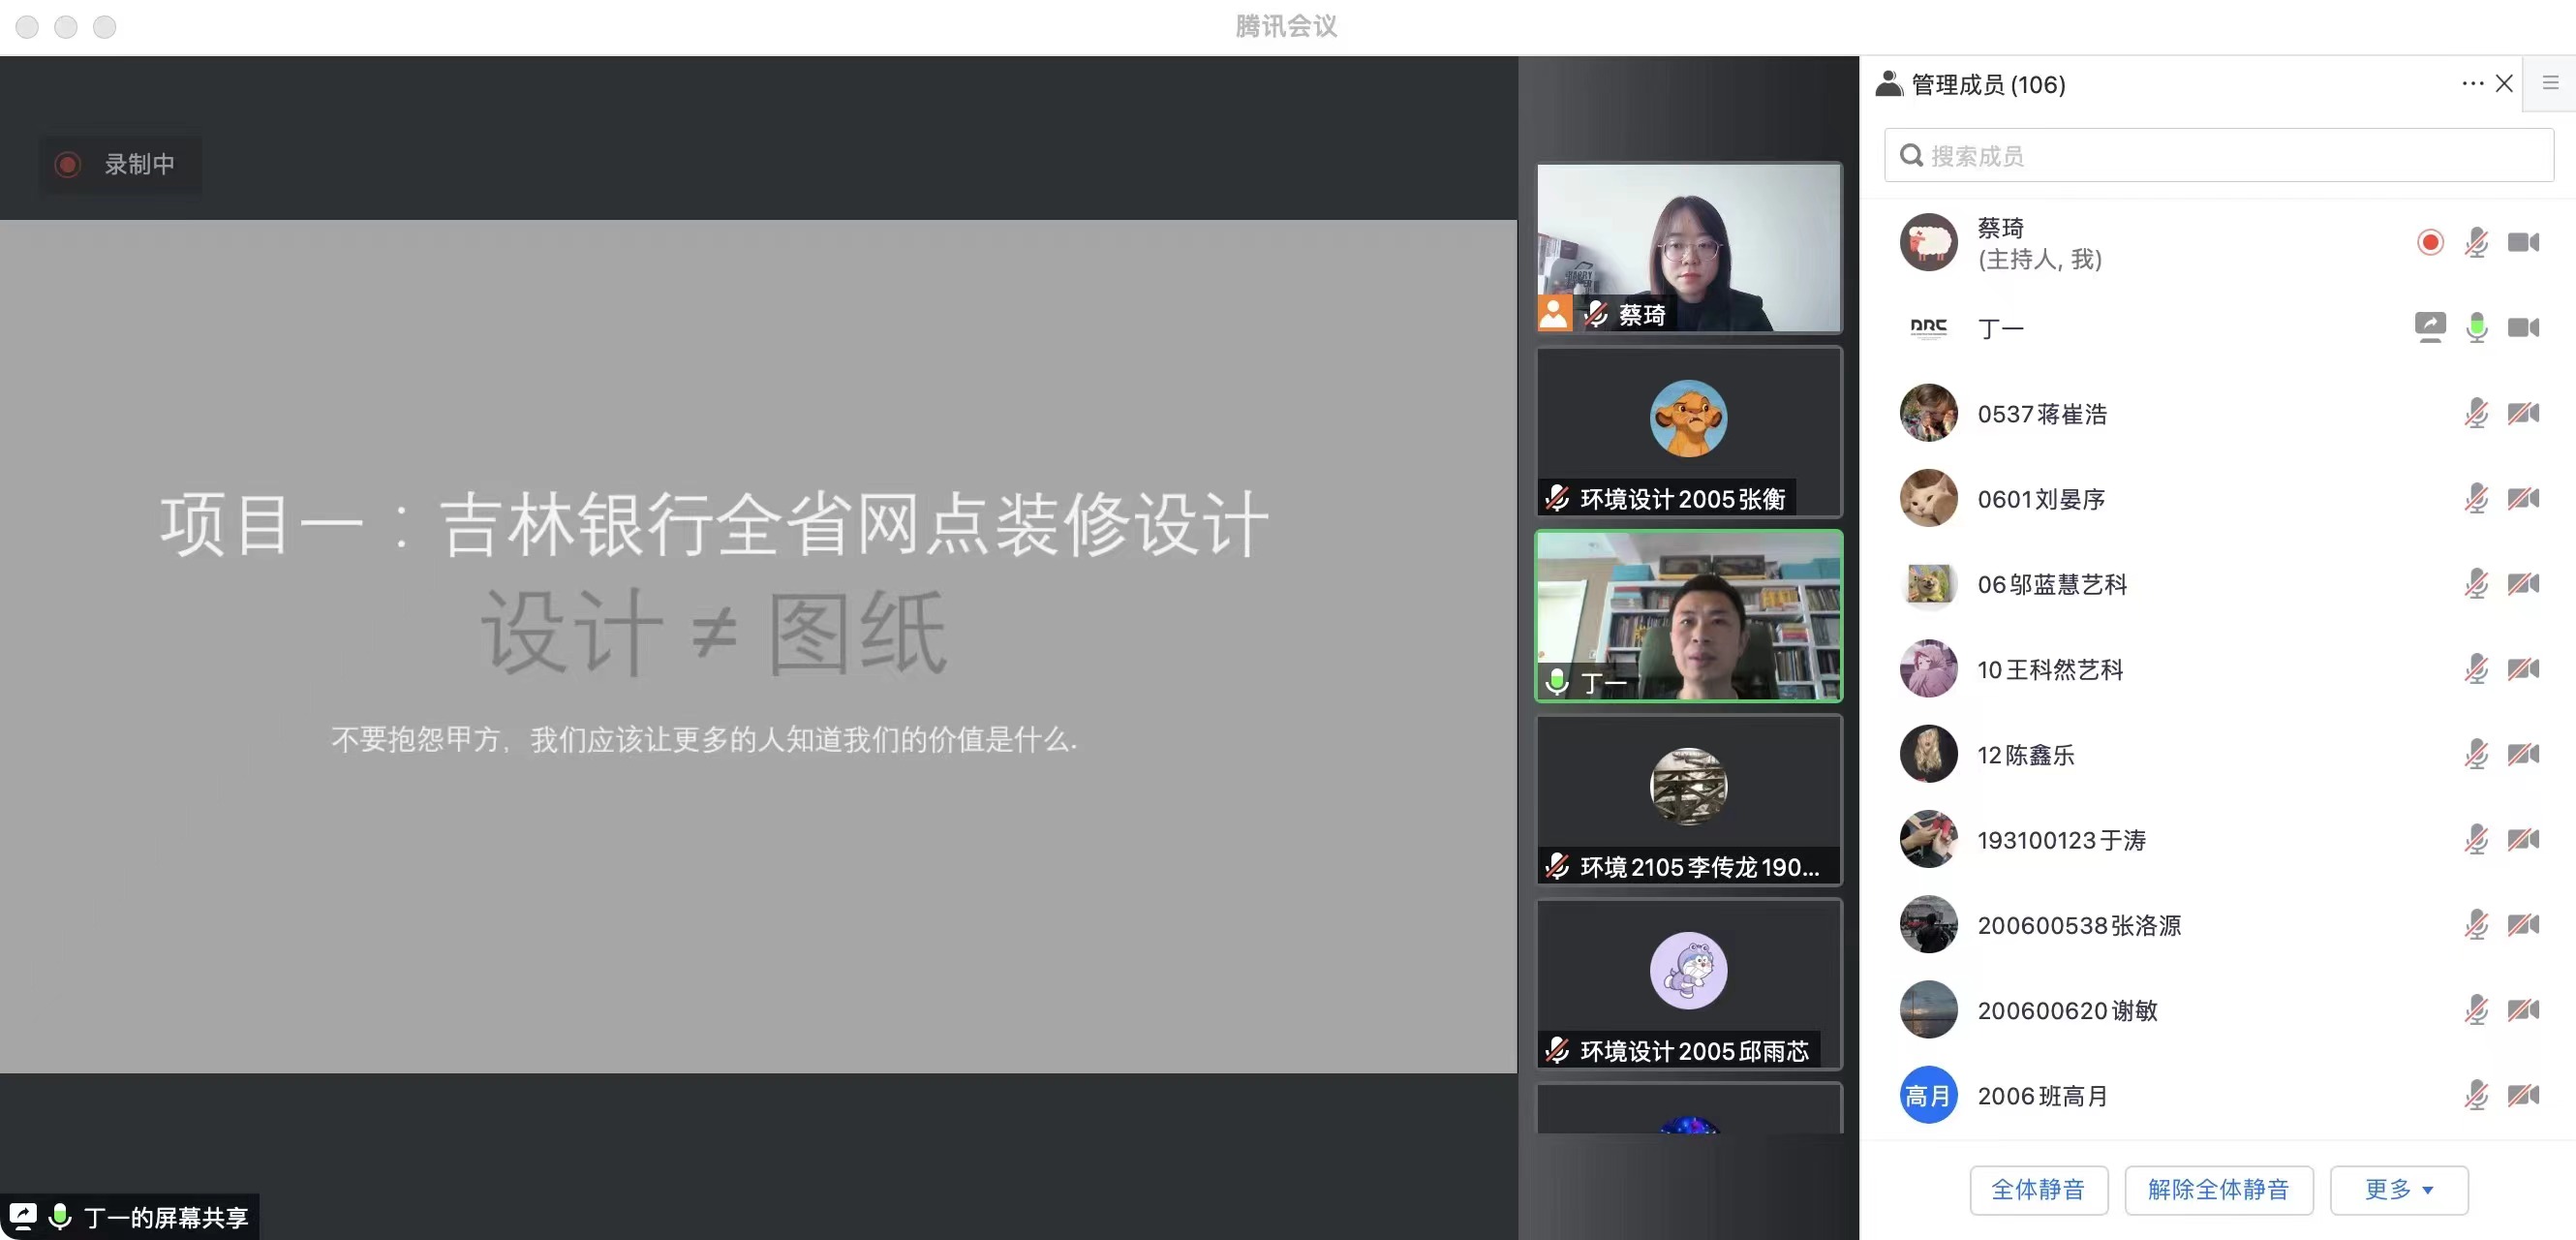
Task: Select 200600620谢敏 in the member list
Action: pyautogui.click(x=2066, y=1010)
